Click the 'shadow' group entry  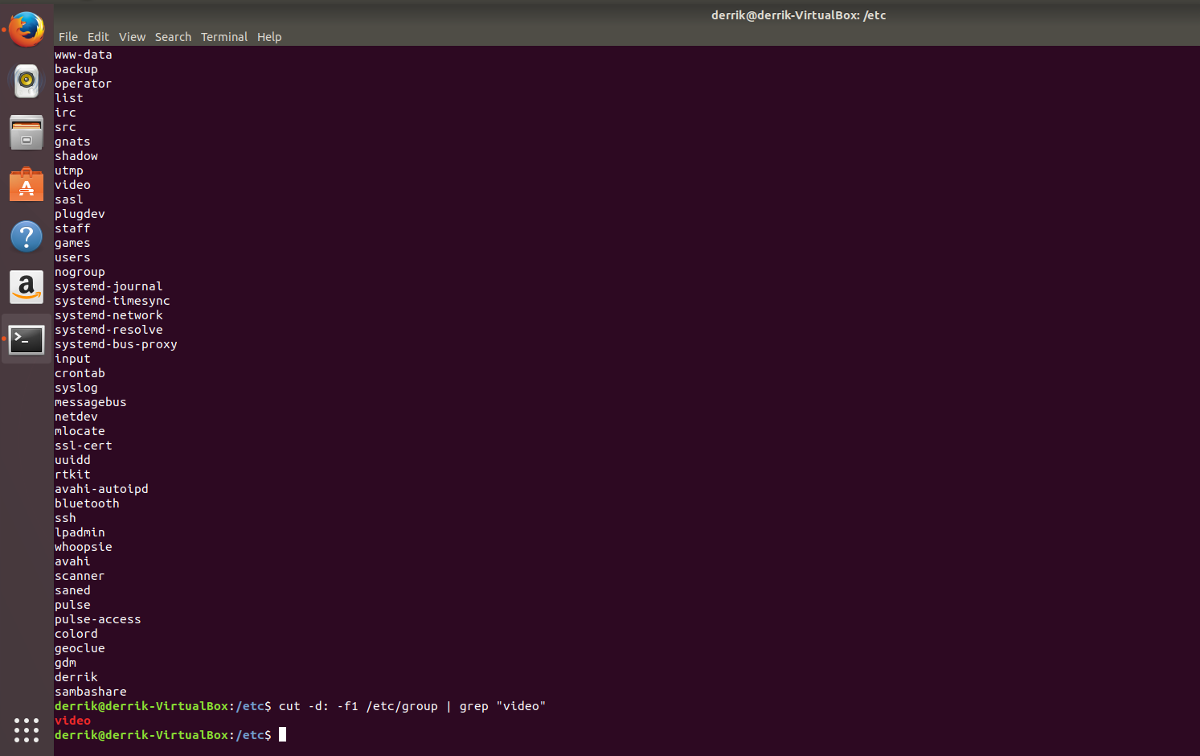pyautogui.click(x=76, y=156)
